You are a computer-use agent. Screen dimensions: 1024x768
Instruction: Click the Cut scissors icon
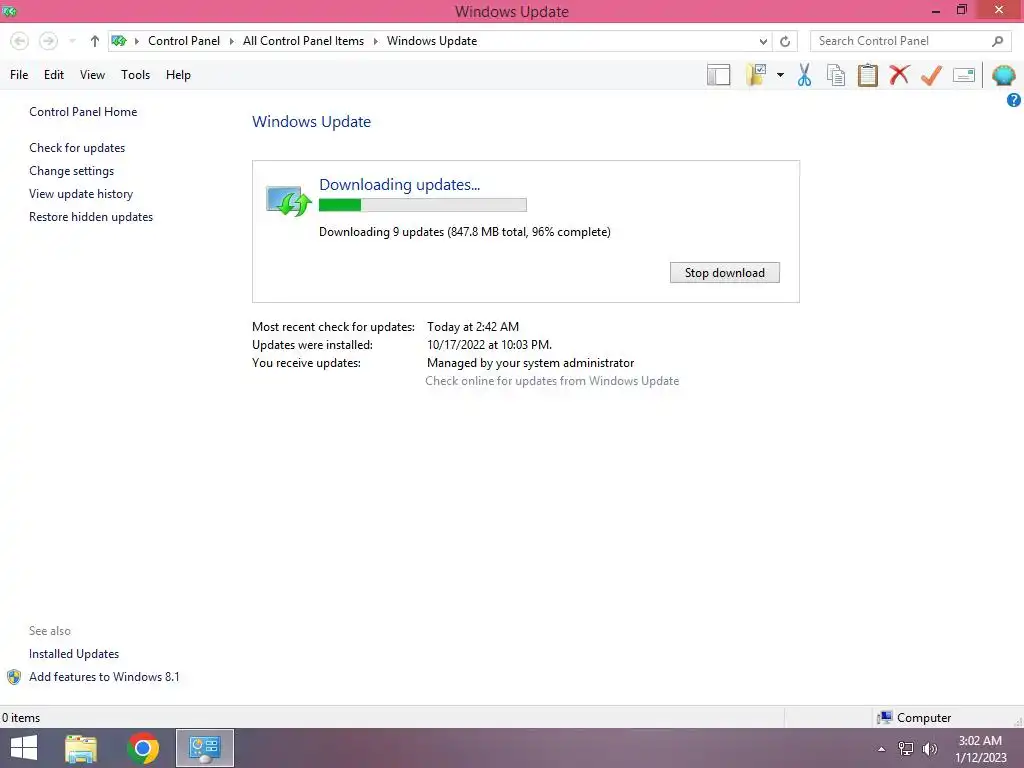pos(805,75)
